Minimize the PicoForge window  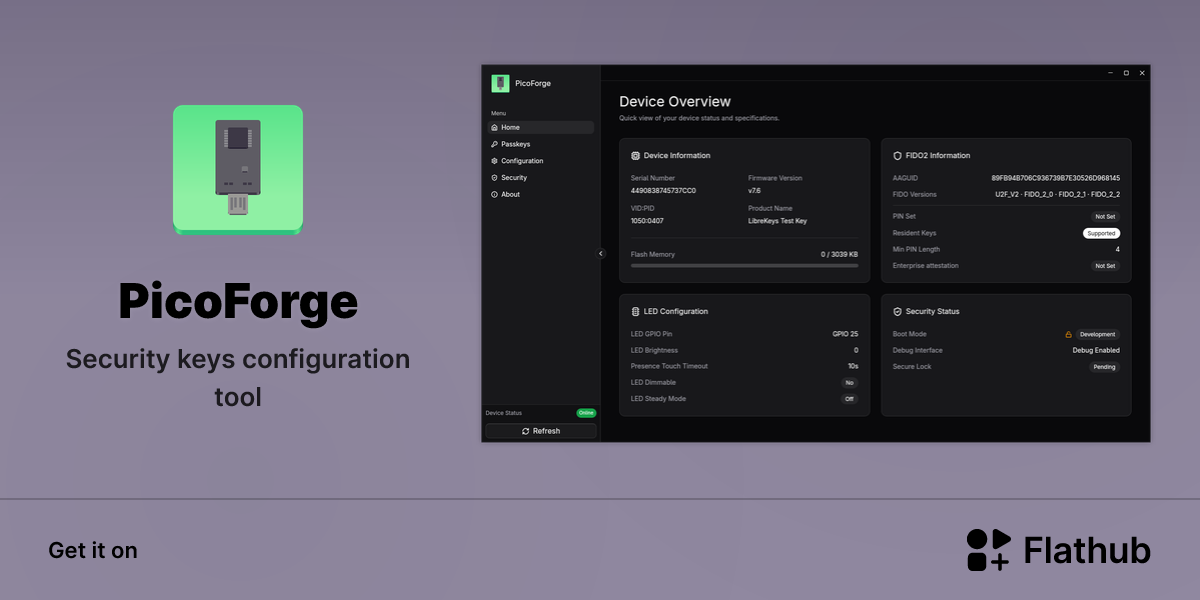(1110, 73)
